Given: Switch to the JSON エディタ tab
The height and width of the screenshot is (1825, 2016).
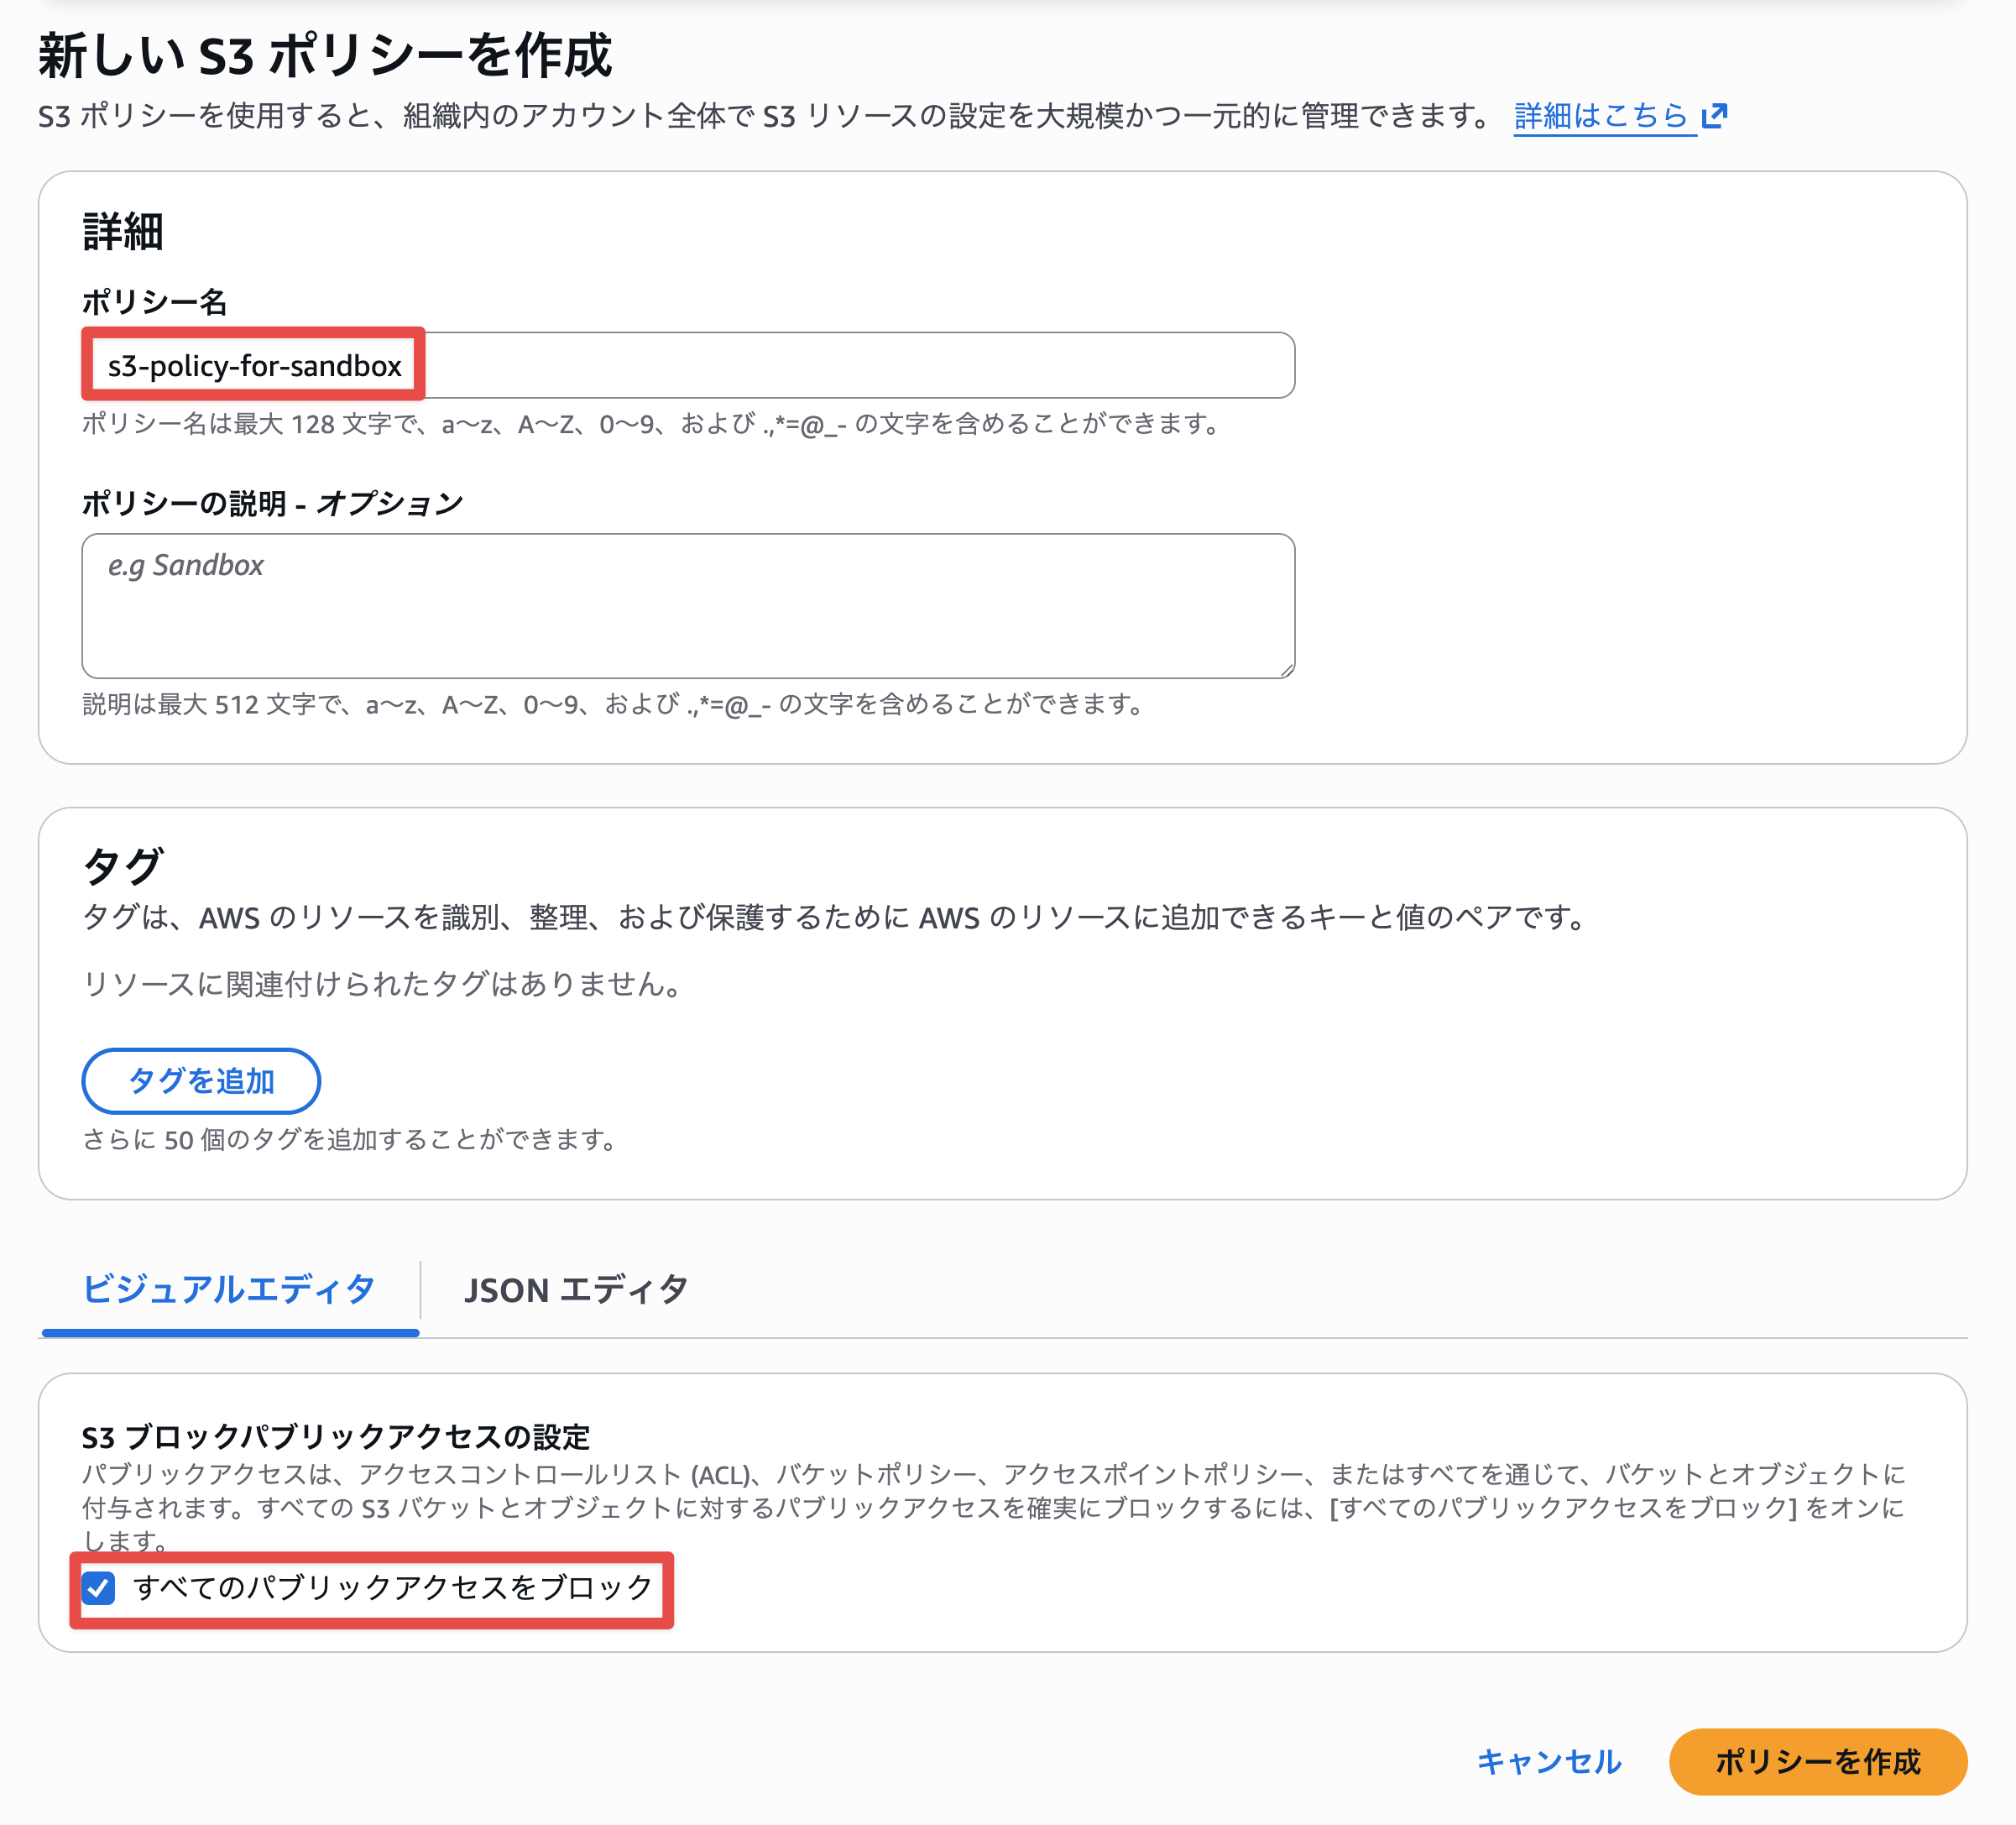Looking at the screenshot, I should click(x=576, y=1290).
